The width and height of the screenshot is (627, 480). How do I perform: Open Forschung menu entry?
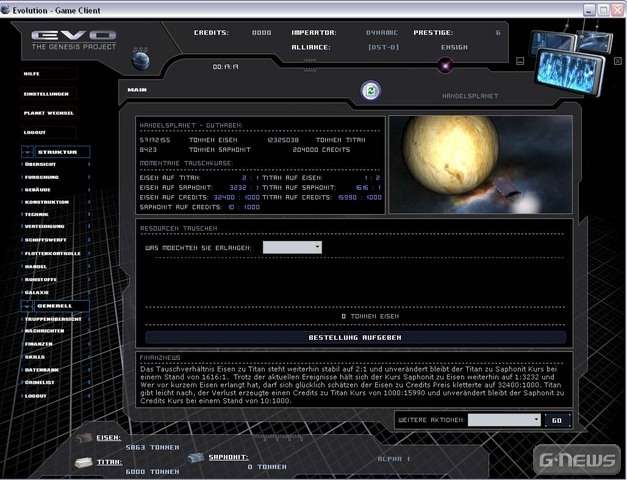coord(42,177)
